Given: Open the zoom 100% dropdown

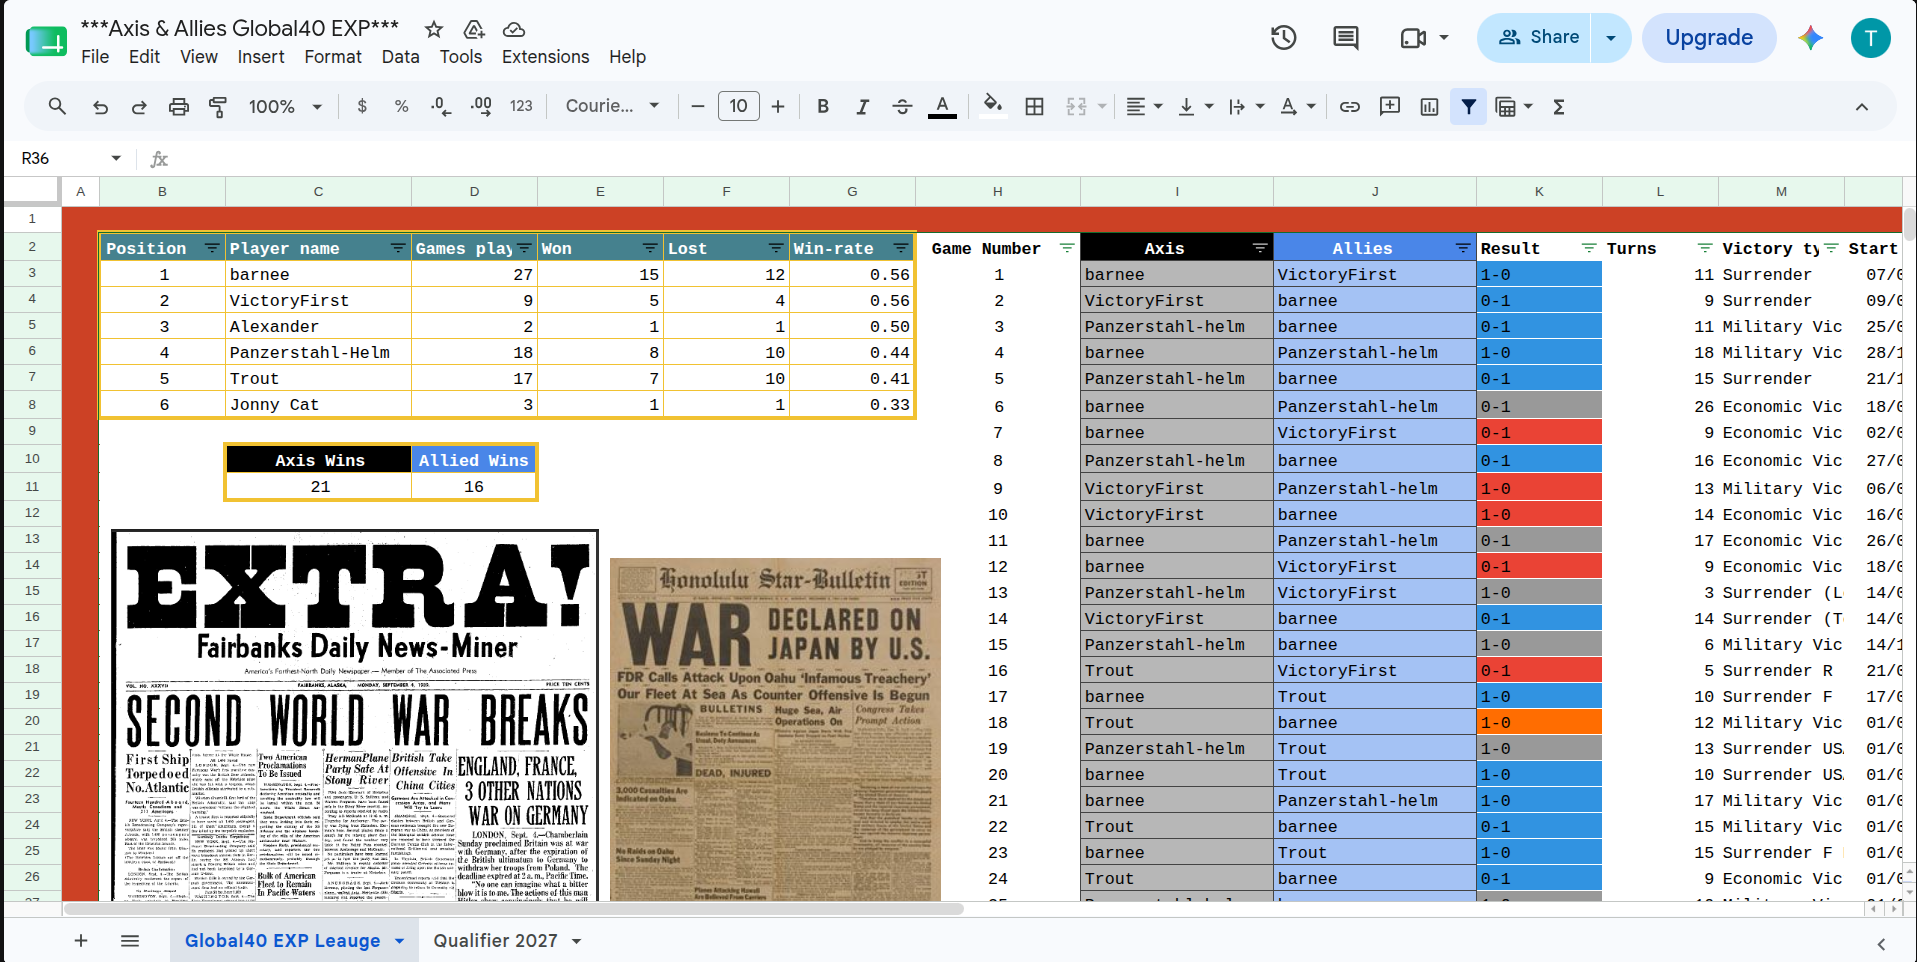Looking at the screenshot, I should pyautogui.click(x=285, y=106).
